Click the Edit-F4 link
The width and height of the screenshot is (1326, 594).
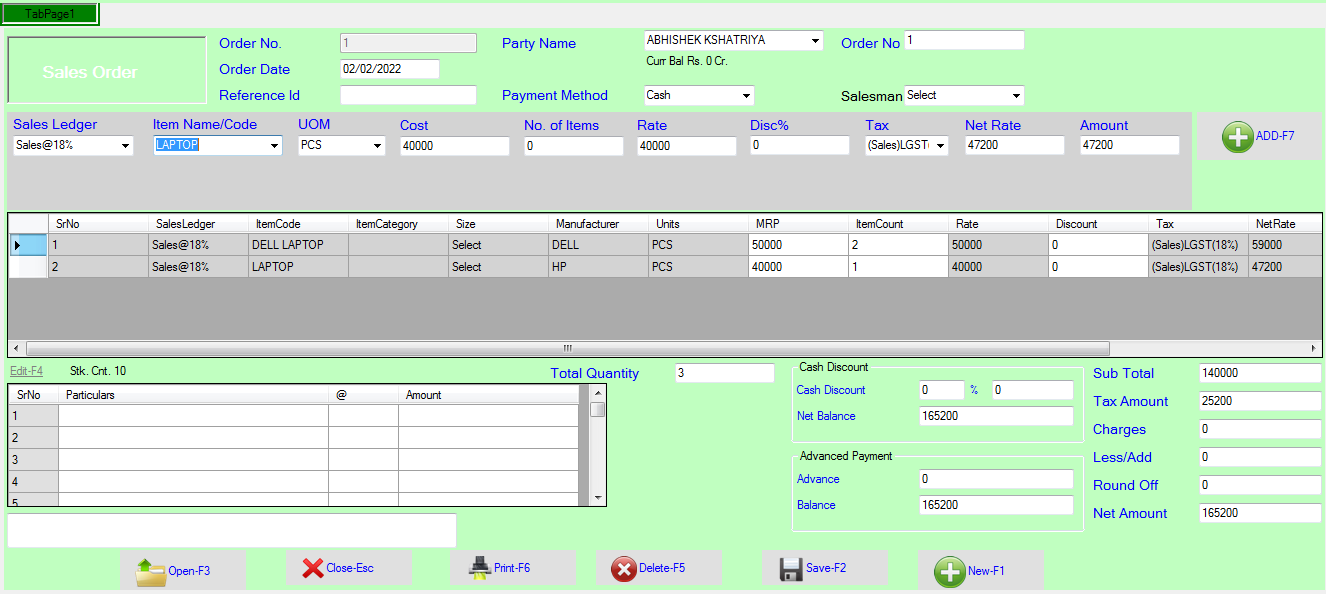tap(26, 371)
